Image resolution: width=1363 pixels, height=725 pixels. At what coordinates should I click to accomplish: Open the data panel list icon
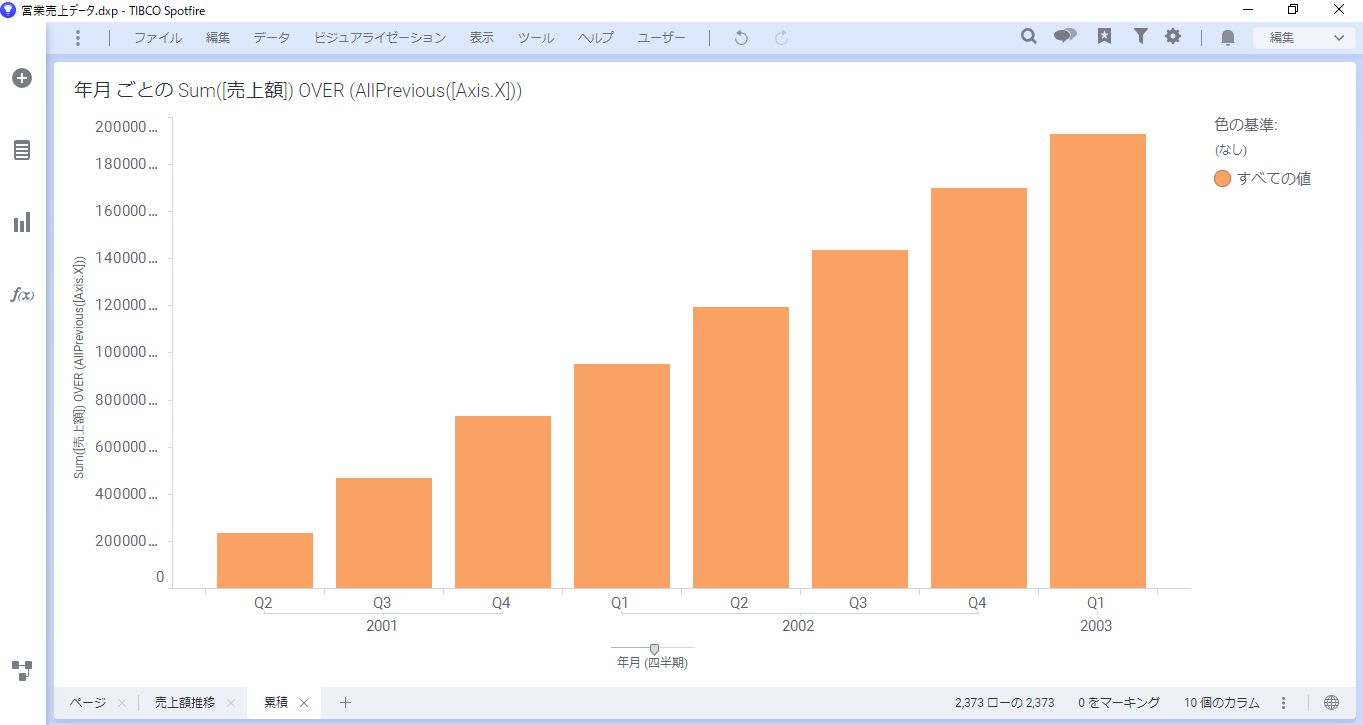[22, 150]
